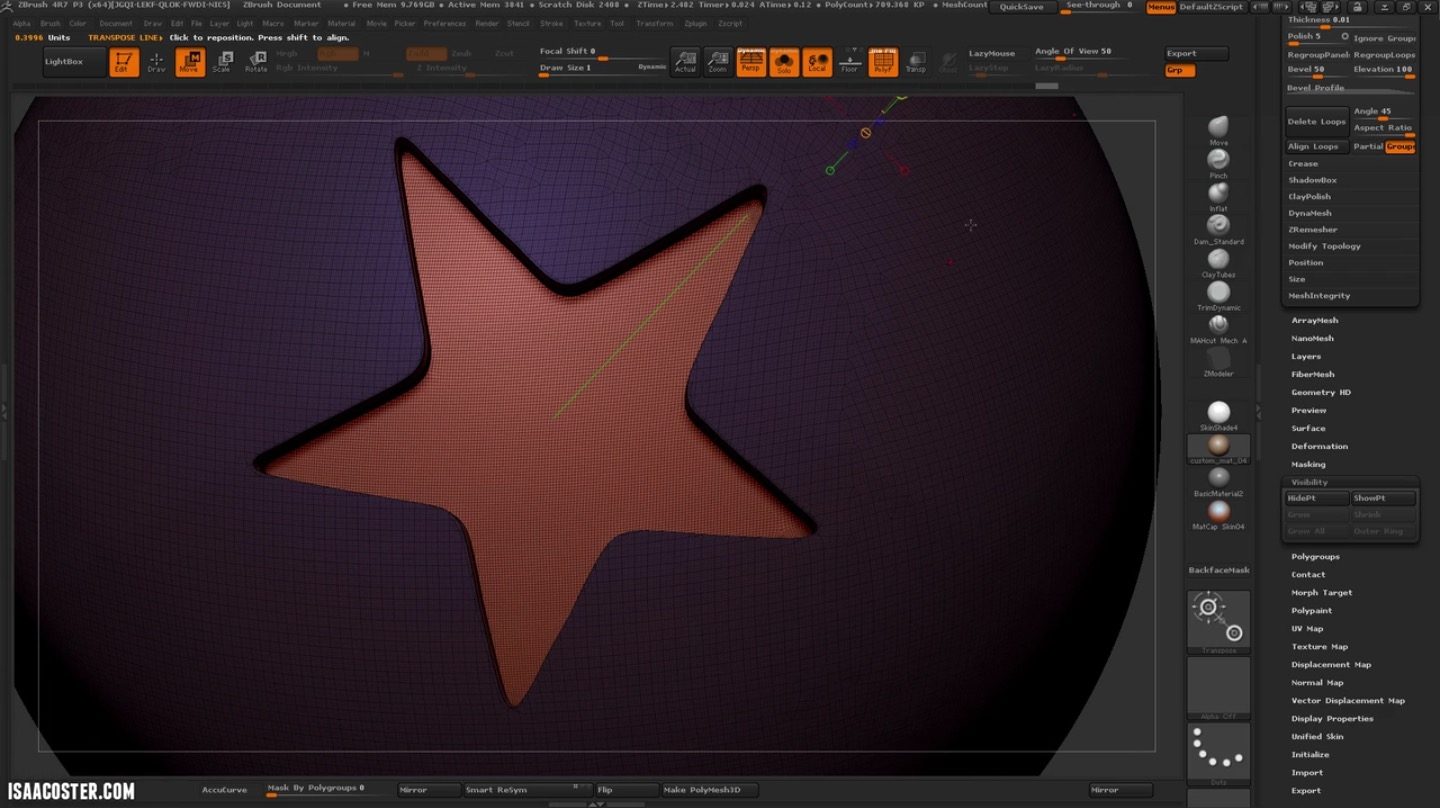Select the Draw mode icon

(x=156, y=62)
